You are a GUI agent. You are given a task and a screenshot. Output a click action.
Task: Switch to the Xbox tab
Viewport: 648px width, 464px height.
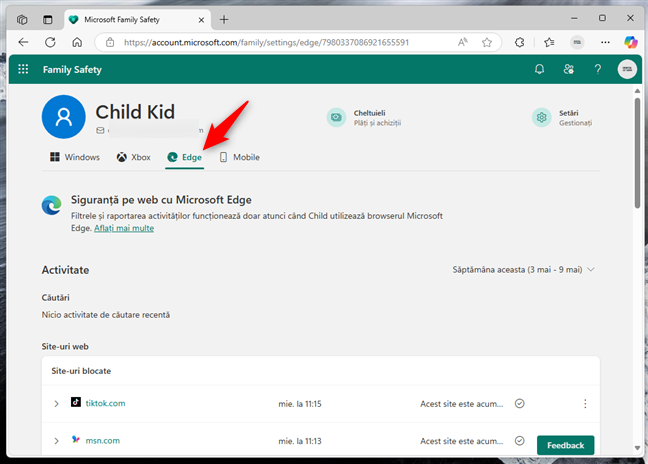tap(133, 157)
